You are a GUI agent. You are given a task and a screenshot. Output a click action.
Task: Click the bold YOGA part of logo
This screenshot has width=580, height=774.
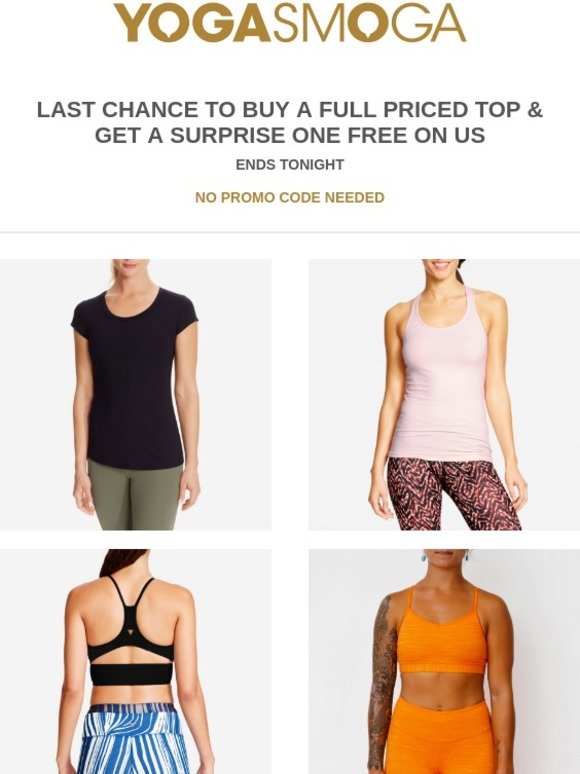click(x=193, y=23)
